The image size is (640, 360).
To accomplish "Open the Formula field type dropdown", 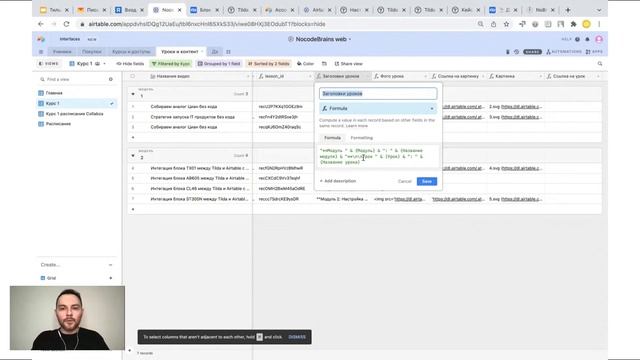I will (x=378, y=109).
